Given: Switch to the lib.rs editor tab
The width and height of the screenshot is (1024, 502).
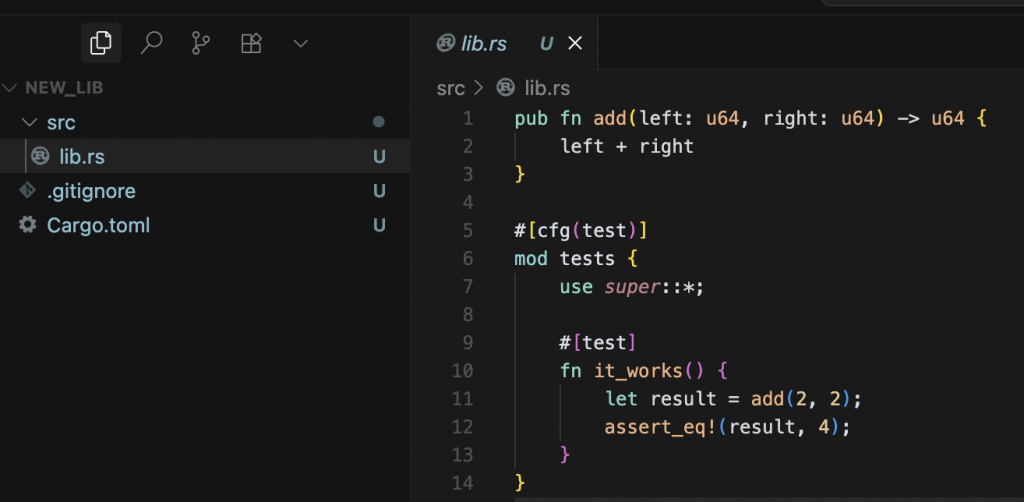Looking at the screenshot, I should click(x=484, y=44).
